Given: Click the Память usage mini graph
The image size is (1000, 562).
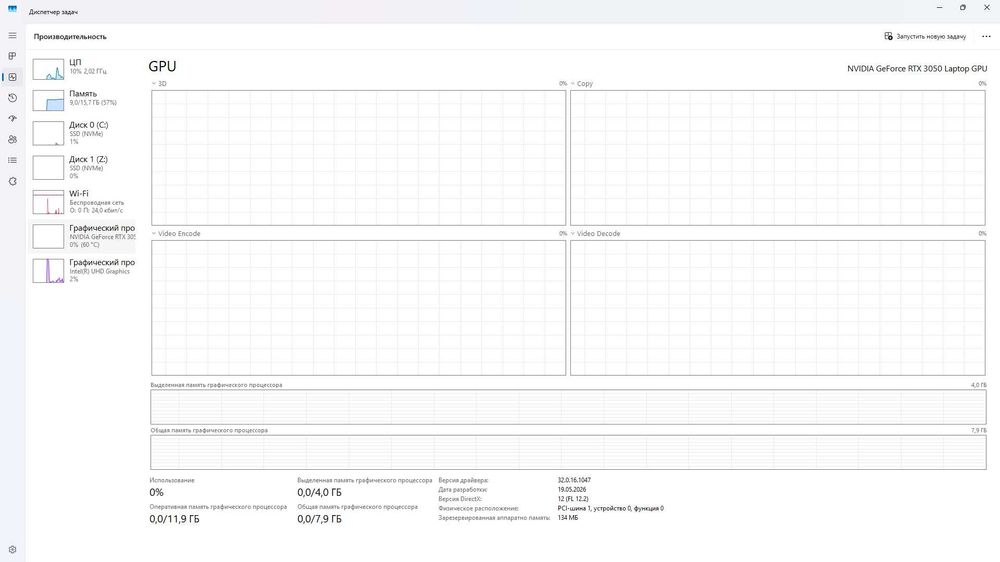Looking at the screenshot, I should 48,100.
